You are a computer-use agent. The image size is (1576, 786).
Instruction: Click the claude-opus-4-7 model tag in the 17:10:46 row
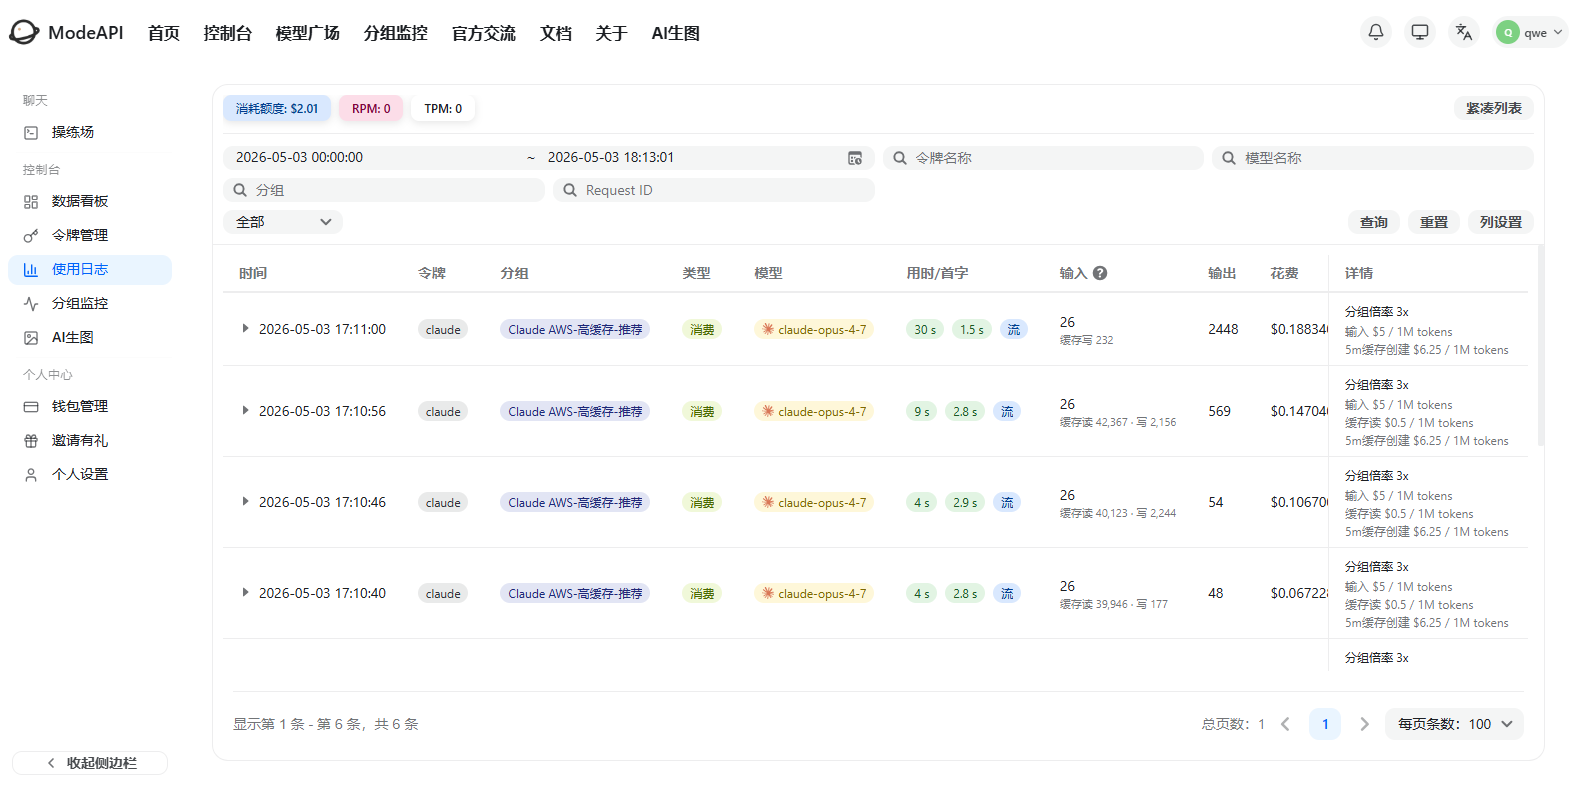coord(814,502)
